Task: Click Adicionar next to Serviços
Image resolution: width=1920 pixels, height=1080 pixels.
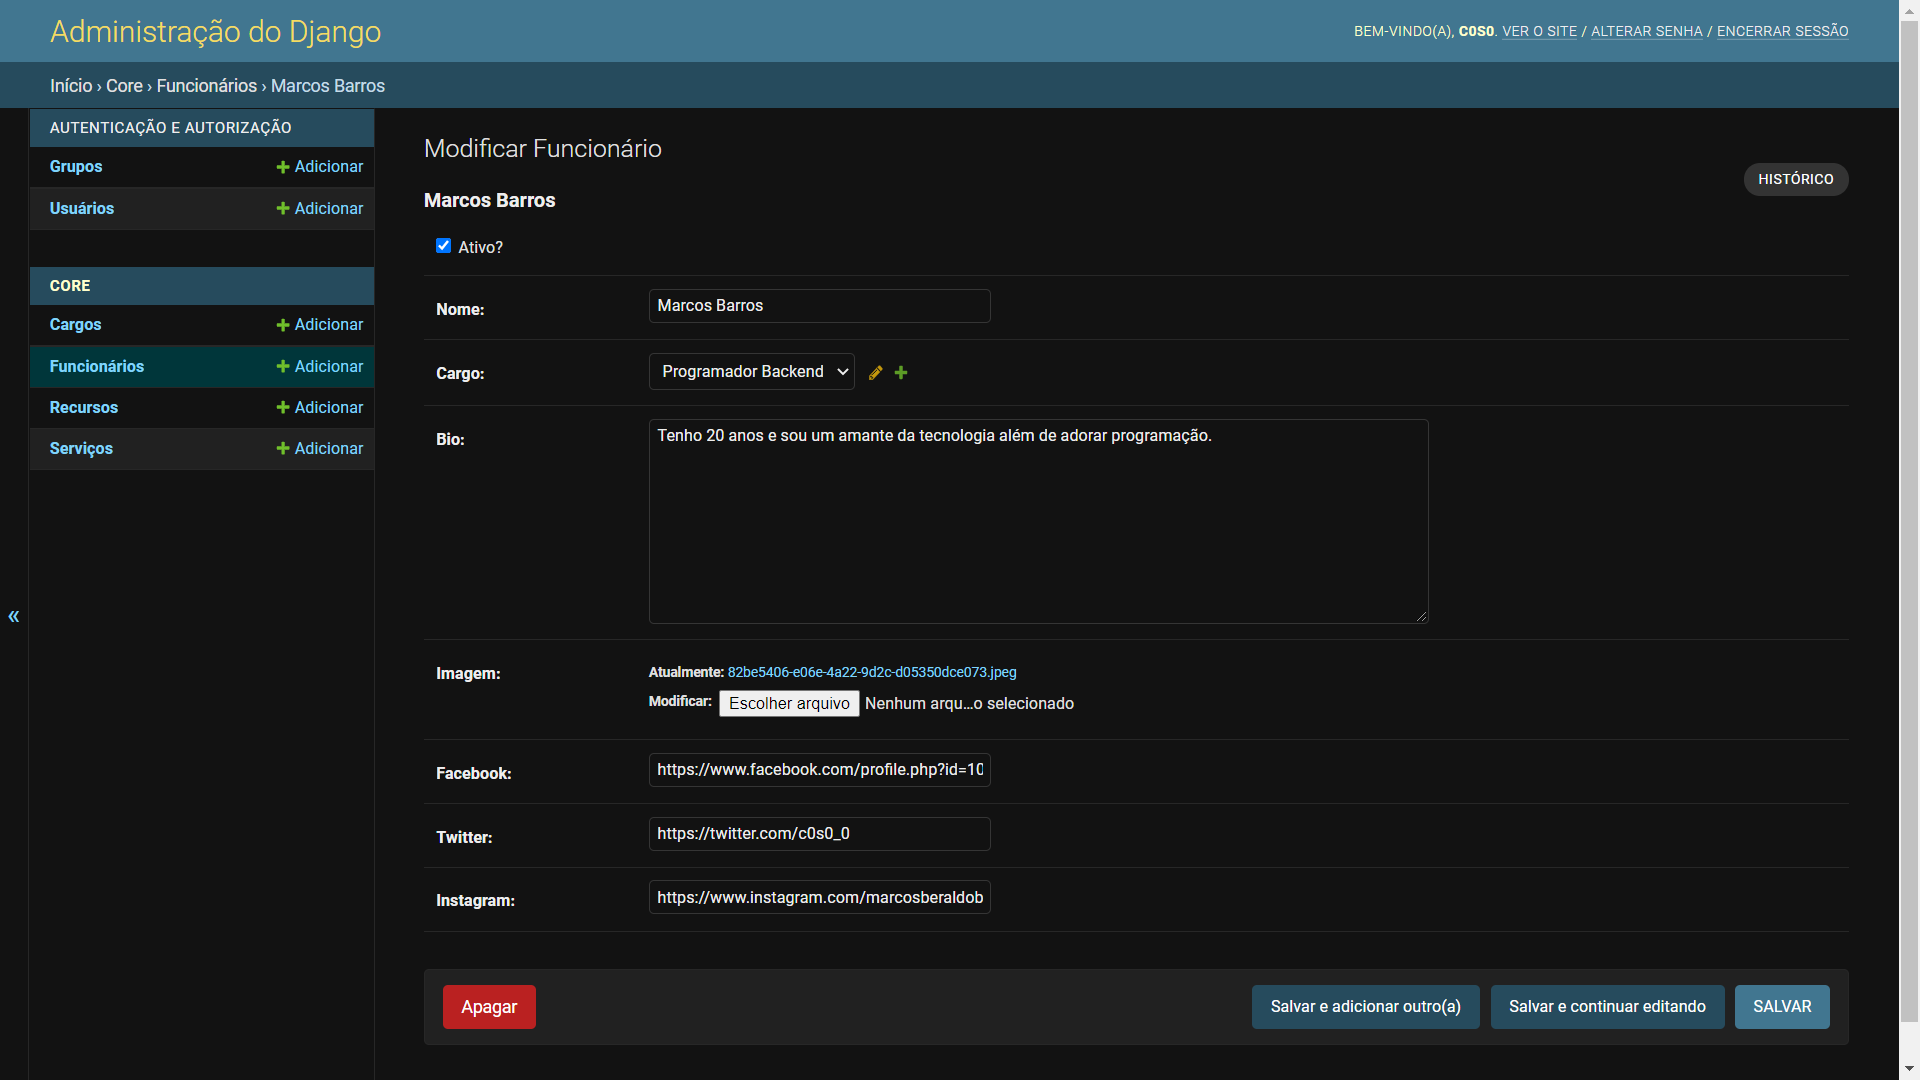Action: pos(320,449)
